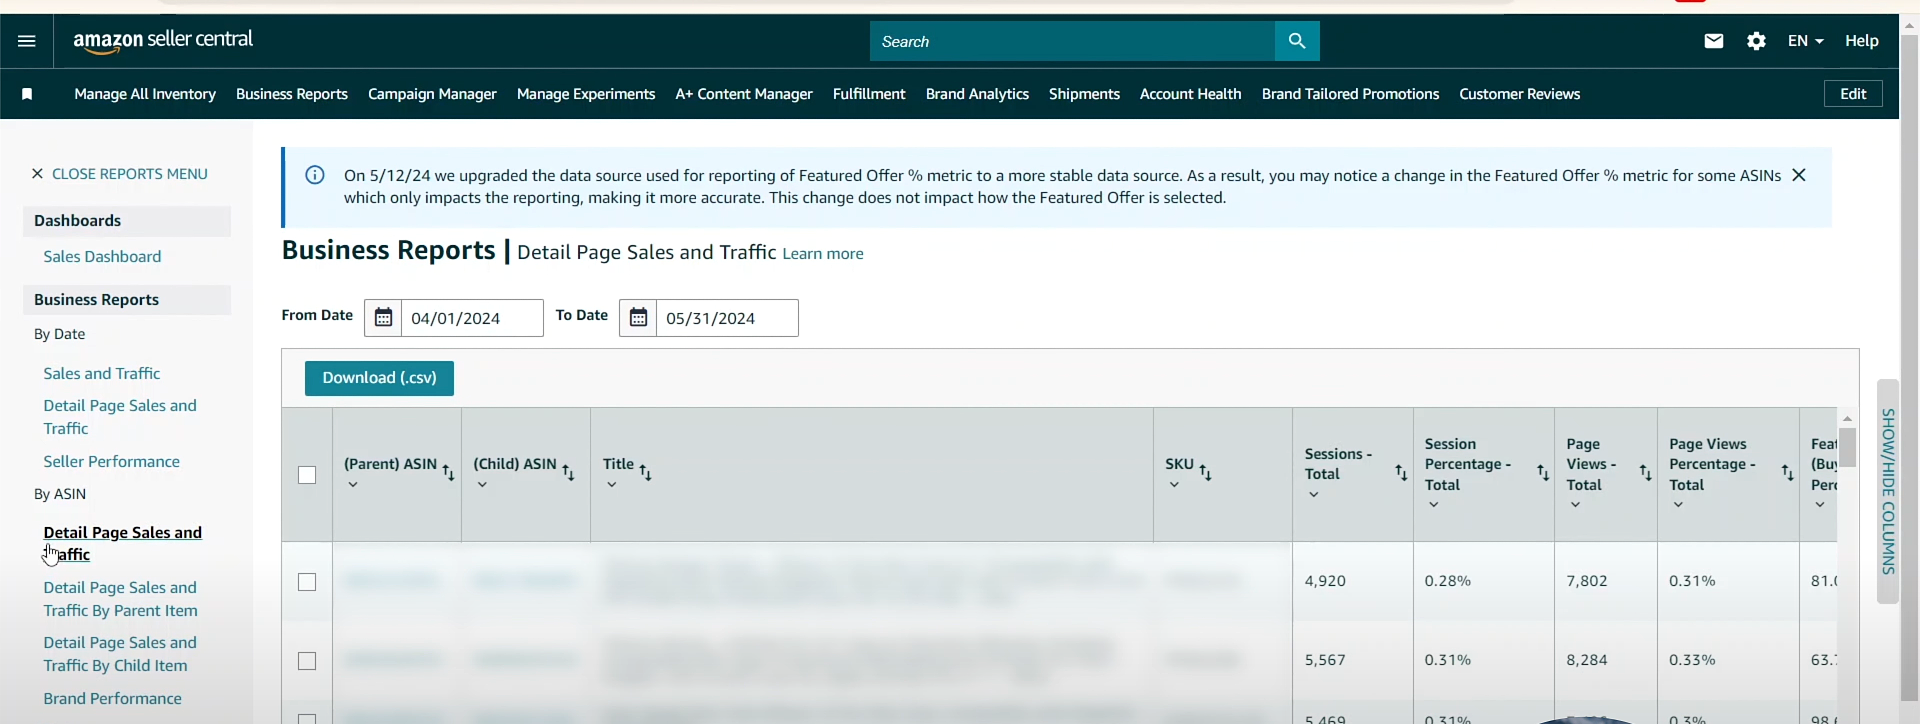This screenshot has width=1920, height=724.
Task: Click the page's right vertical scrollbar
Action: tap(1909, 370)
